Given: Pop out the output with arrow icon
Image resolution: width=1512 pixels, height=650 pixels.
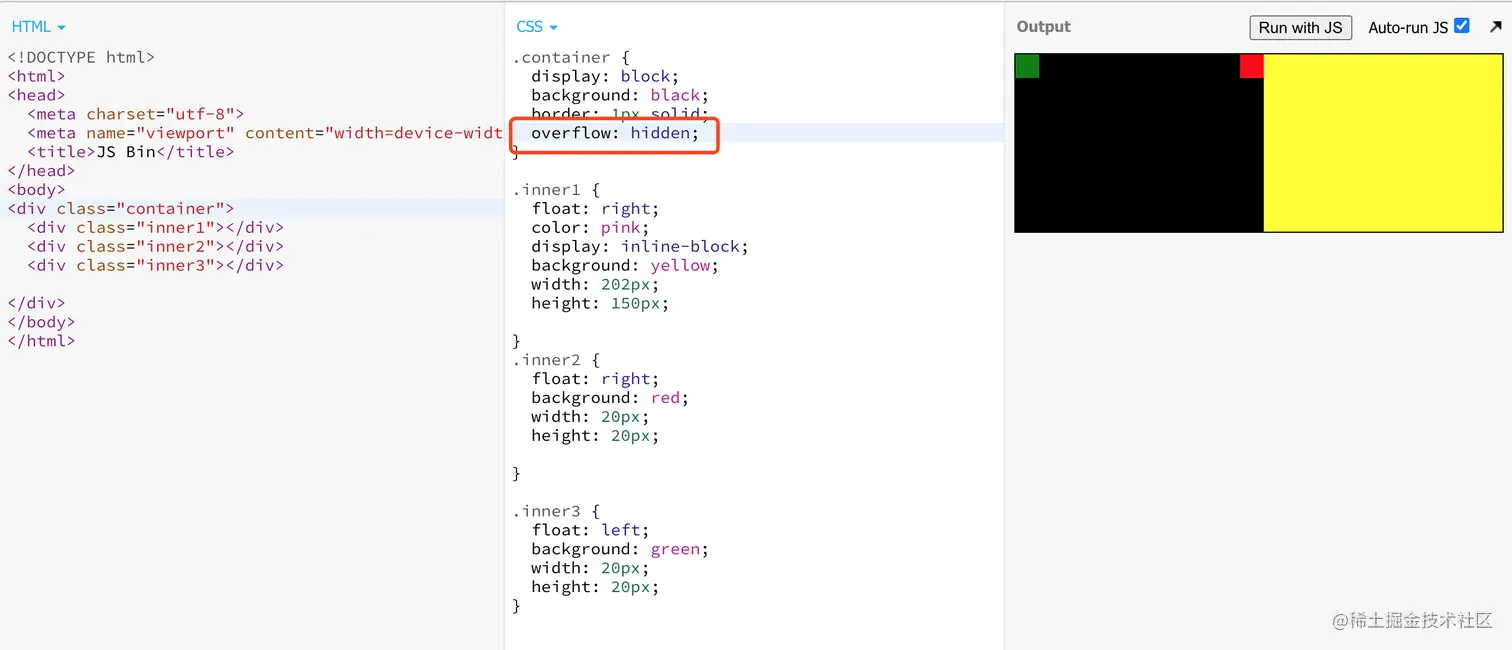Looking at the screenshot, I should 1495,27.
